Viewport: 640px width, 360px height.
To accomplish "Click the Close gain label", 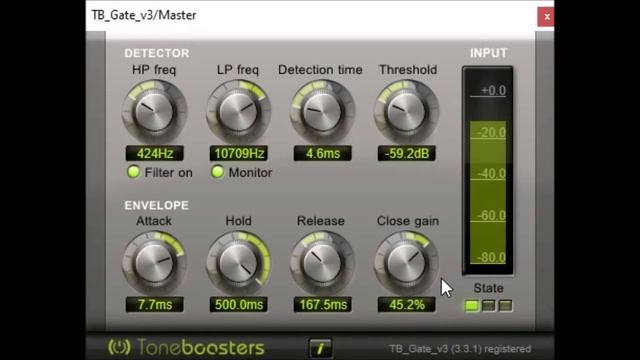I will [408, 221].
